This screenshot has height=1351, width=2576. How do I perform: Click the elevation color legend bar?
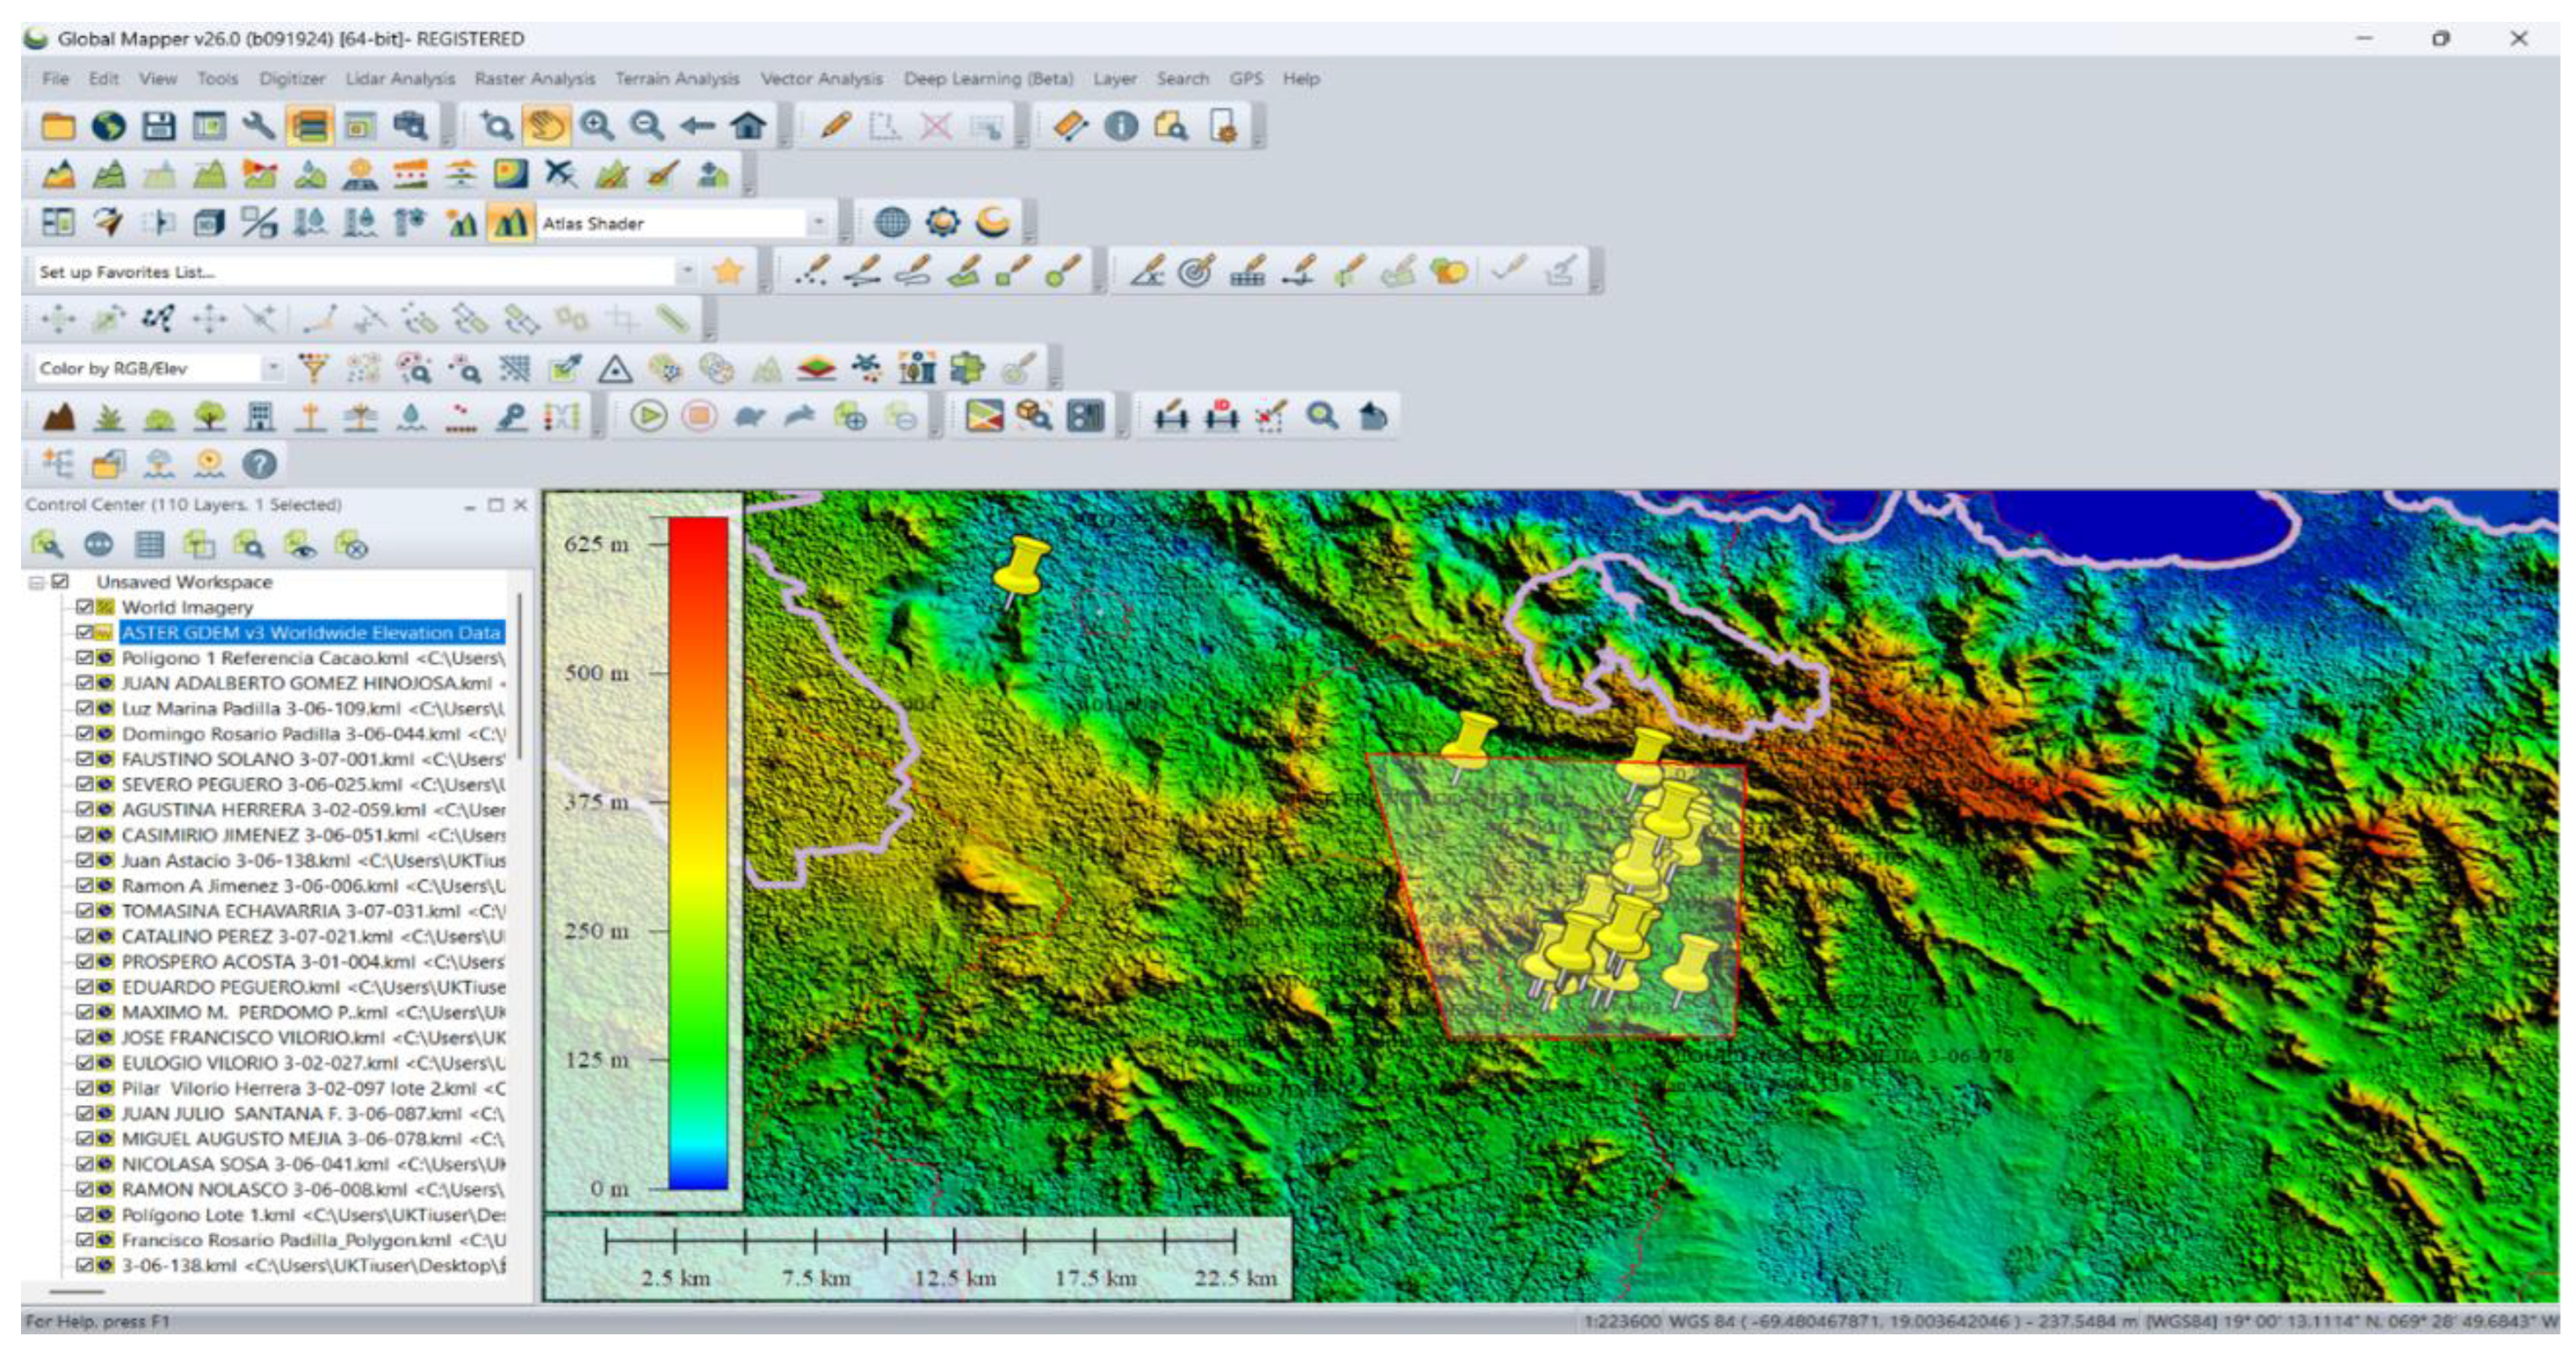pyautogui.click(x=698, y=852)
